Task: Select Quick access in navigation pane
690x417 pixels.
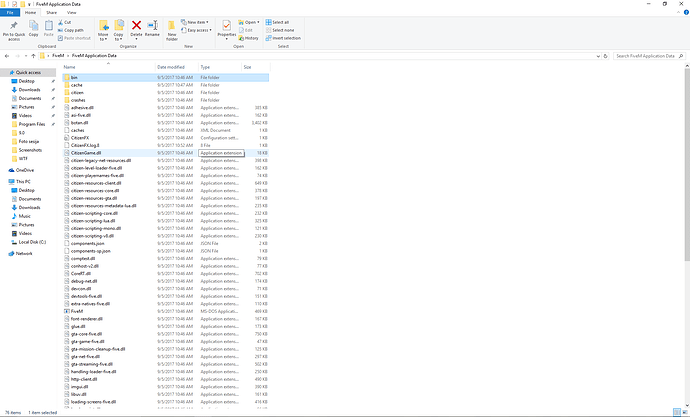Action: point(28,73)
